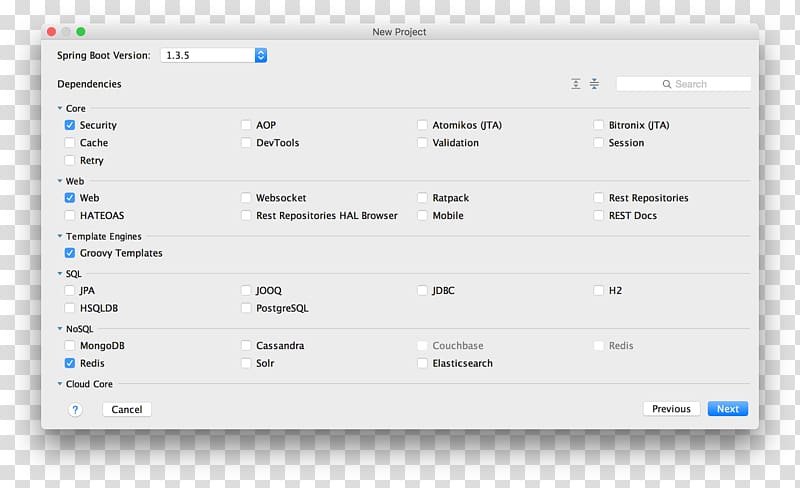Enable the Retry dependency

[x=70, y=160]
